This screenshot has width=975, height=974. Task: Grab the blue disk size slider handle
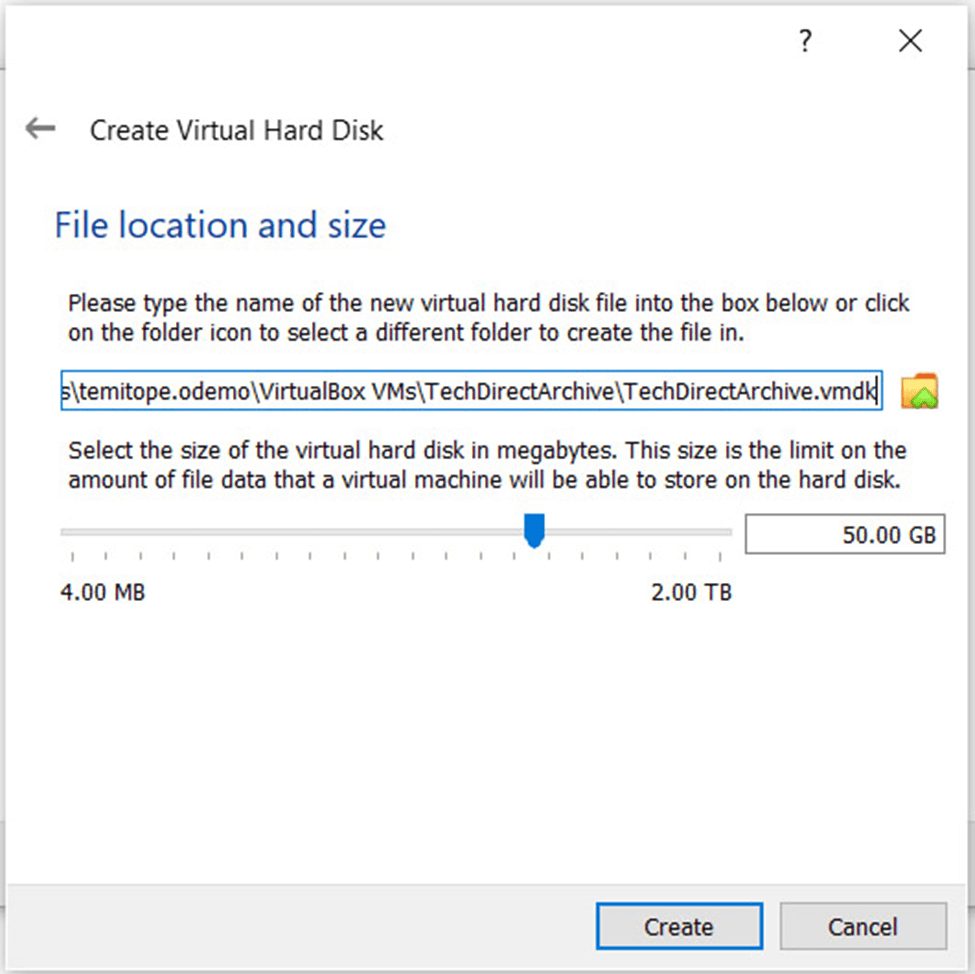(x=534, y=531)
